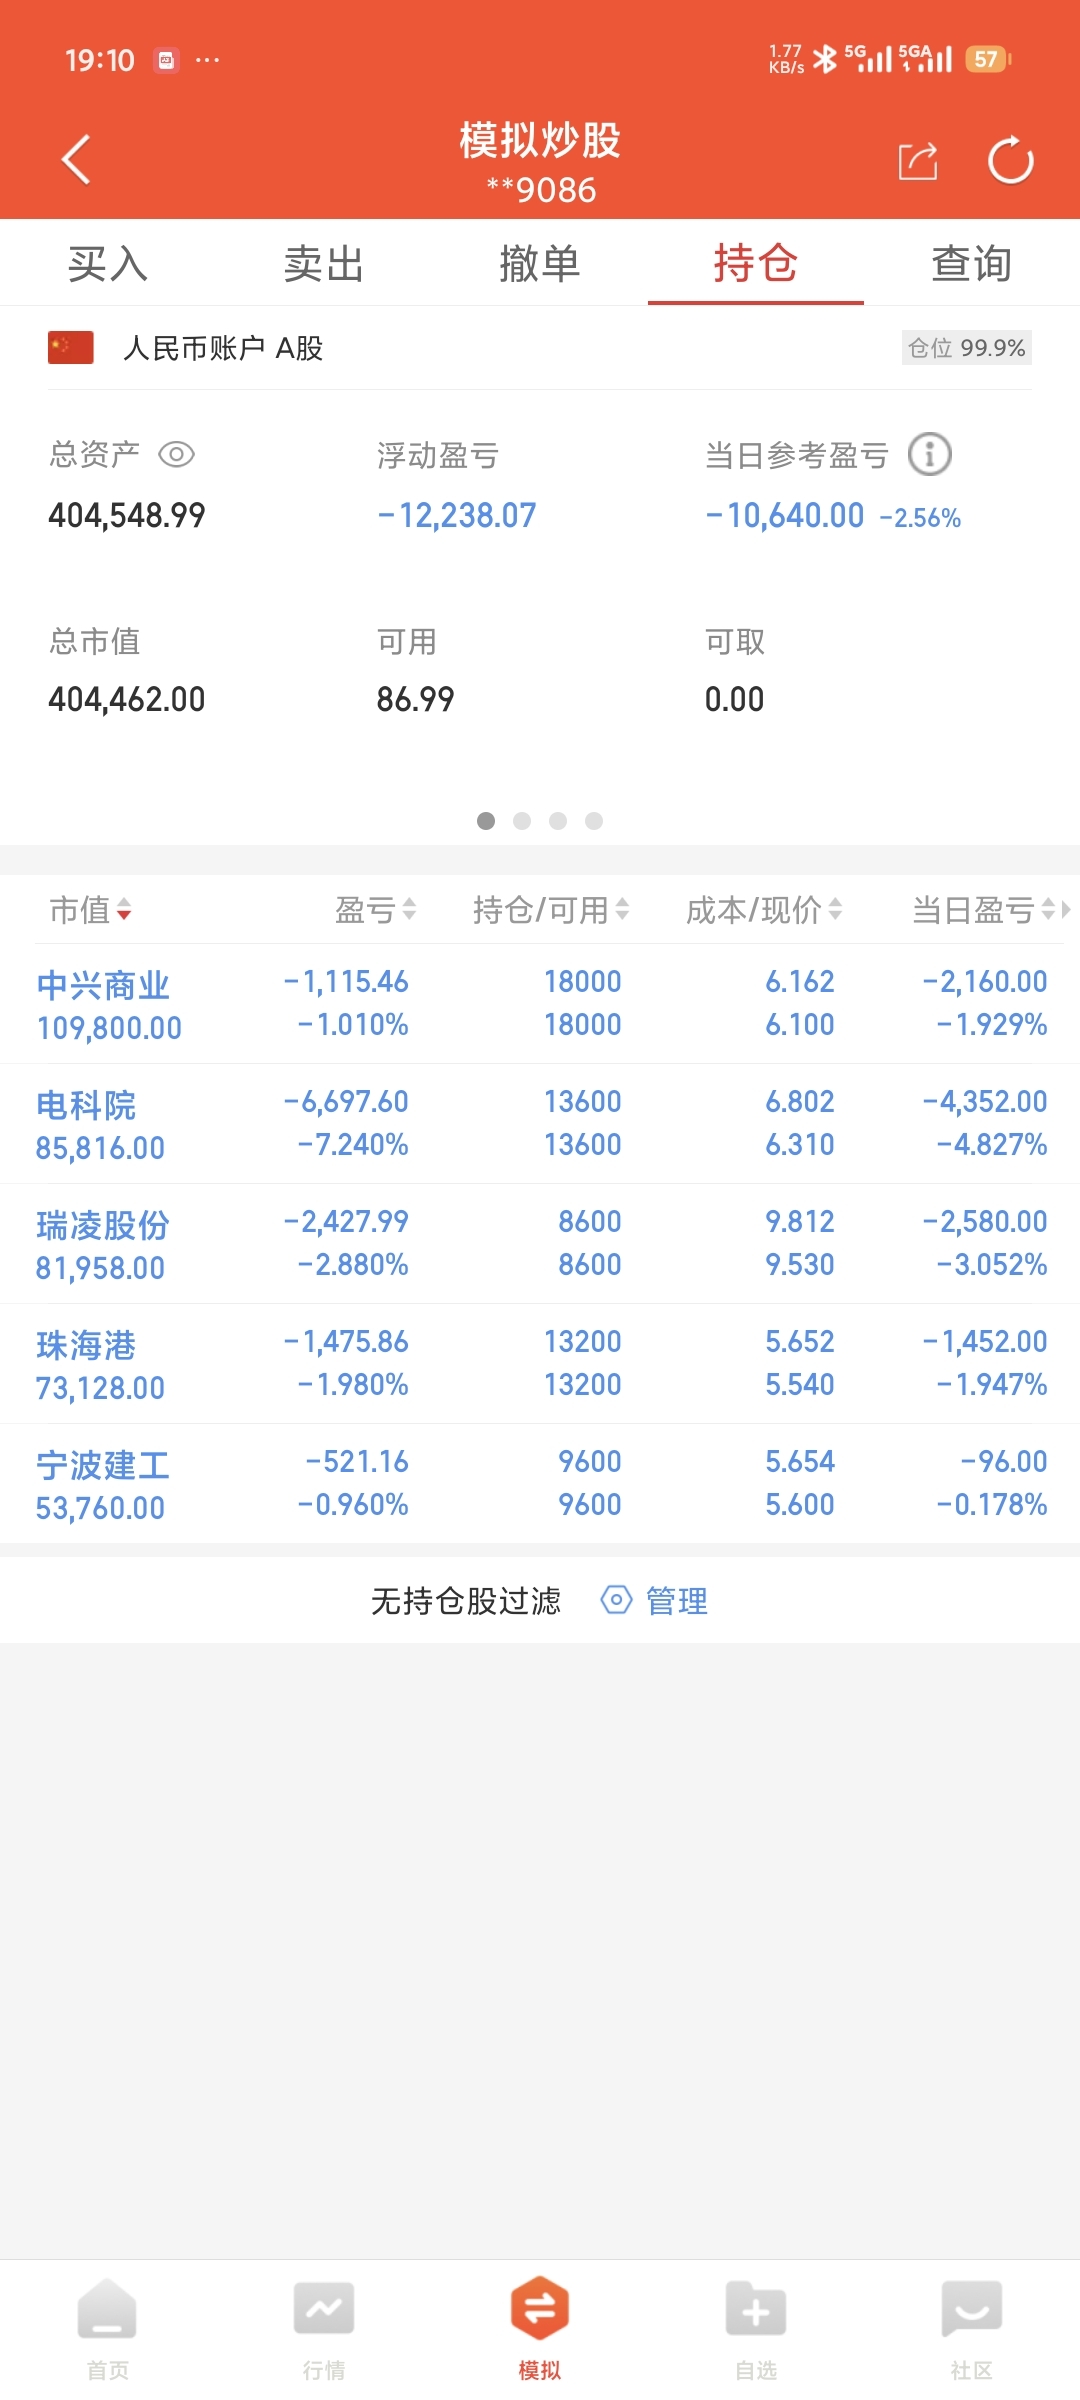The width and height of the screenshot is (1080, 2400).
Task: Open the 珠海港 holding row
Action: [x=540, y=1364]
